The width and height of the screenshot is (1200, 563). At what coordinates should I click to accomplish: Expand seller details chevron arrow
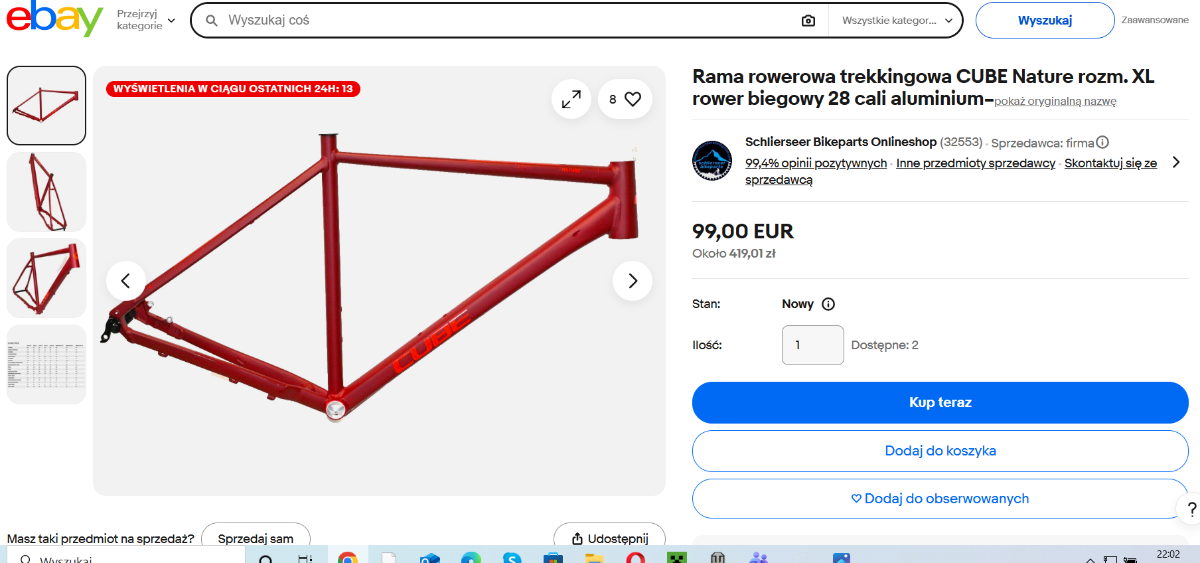1176,162
